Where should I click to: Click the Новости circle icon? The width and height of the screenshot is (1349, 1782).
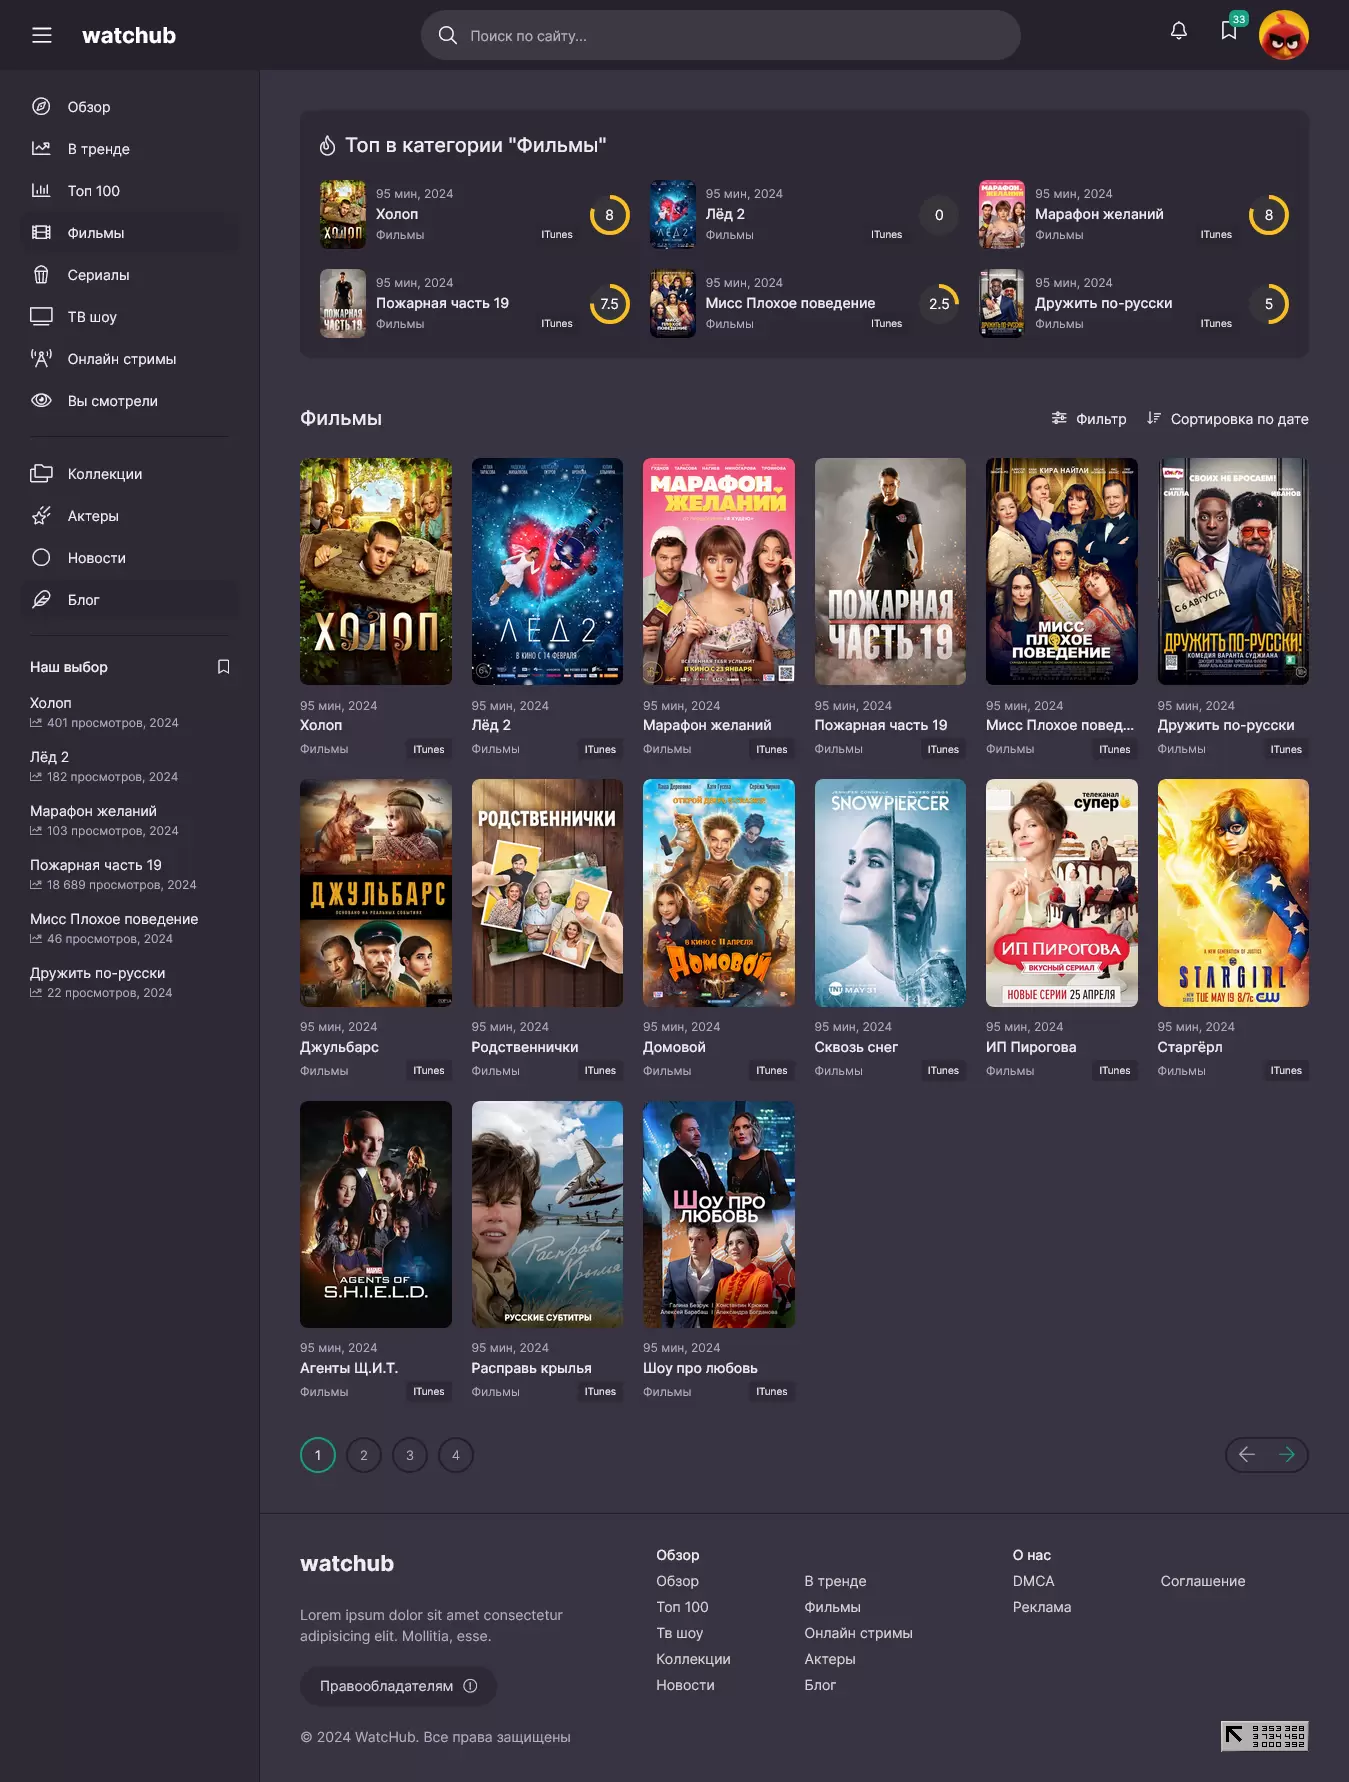tap(41, 558)
